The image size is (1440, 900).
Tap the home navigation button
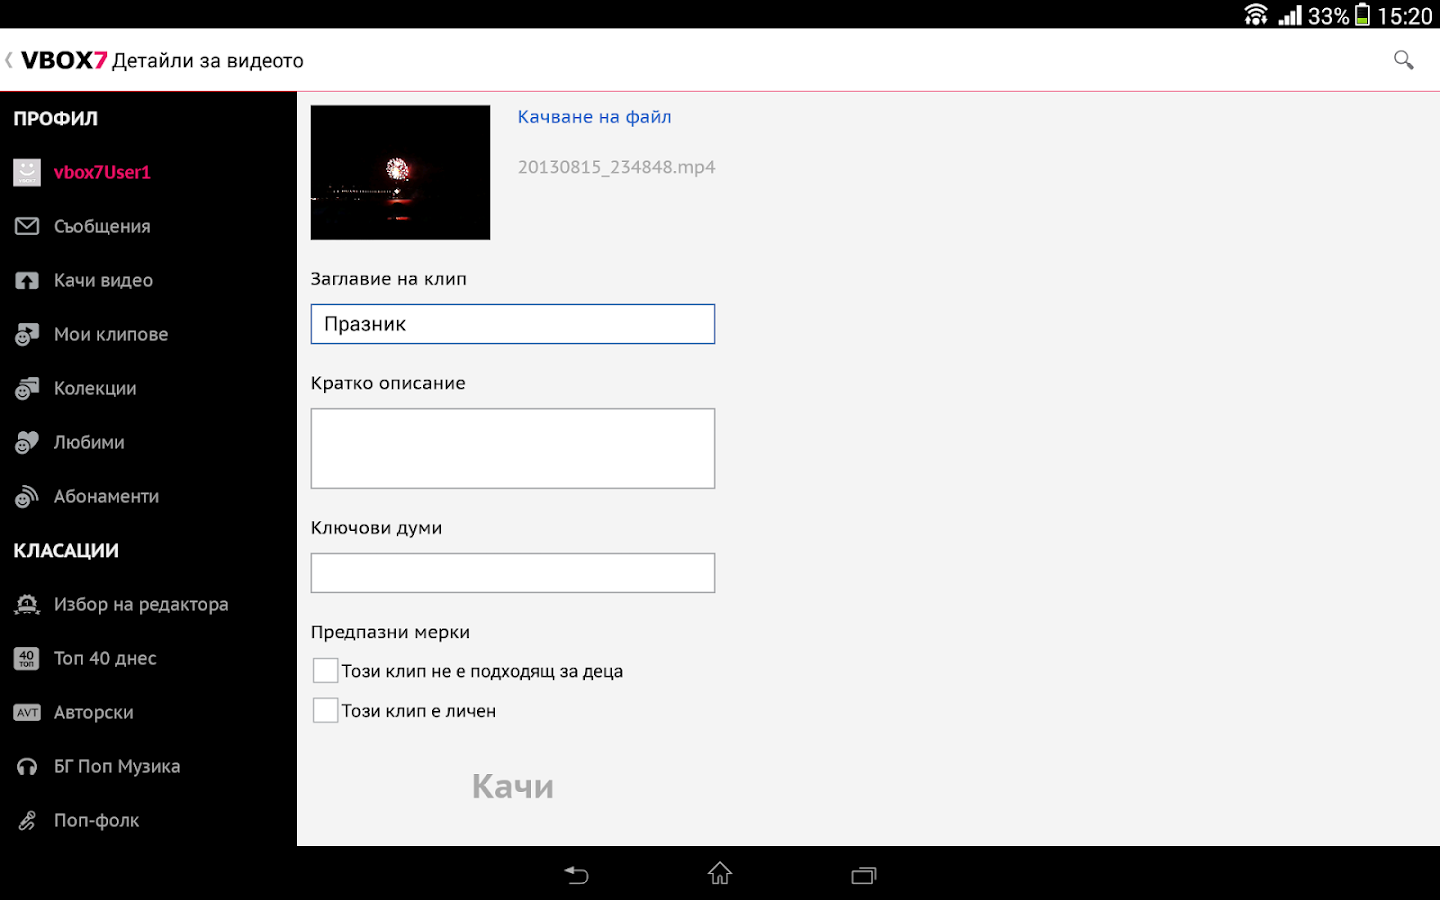pyautogui.click(x=719, y=874)
